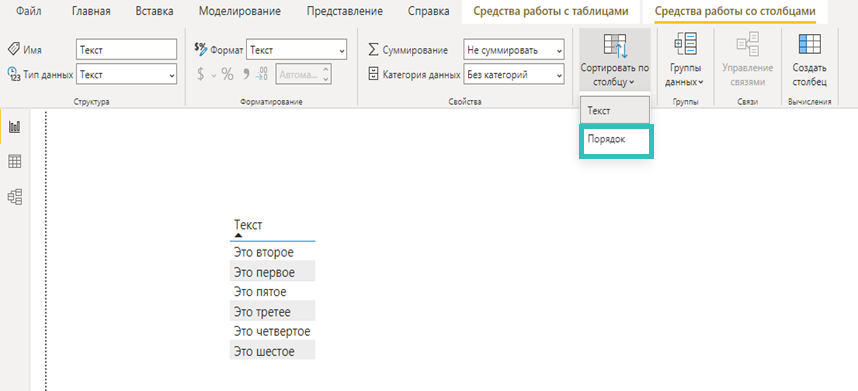Switch to Model view sidebar icon

pyautogui.click(x=15, y=196)
